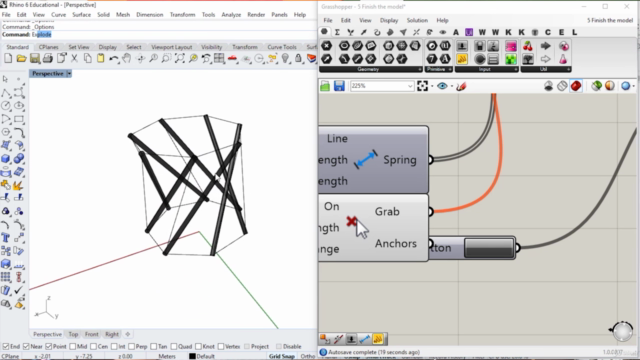
Task: Click the Grasshopper open file icon
Action: pyautogui.click(x=325, y=86)
